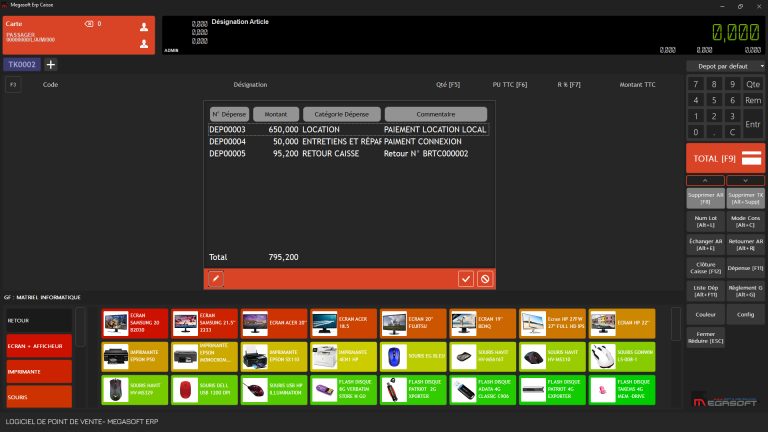
Task: Click Dépense [F11] button
Action: coord(745,268)
